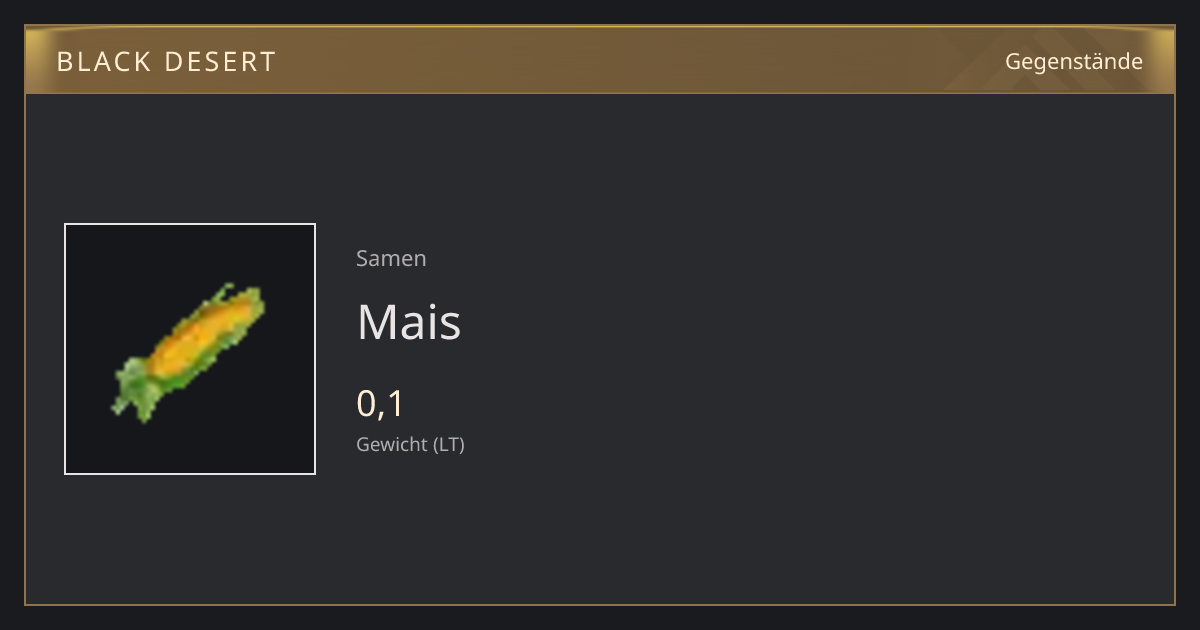Click the corn icon's lower stem tip
The image size is (1200, 630).
pyautogui.click(x=120, y=407)
